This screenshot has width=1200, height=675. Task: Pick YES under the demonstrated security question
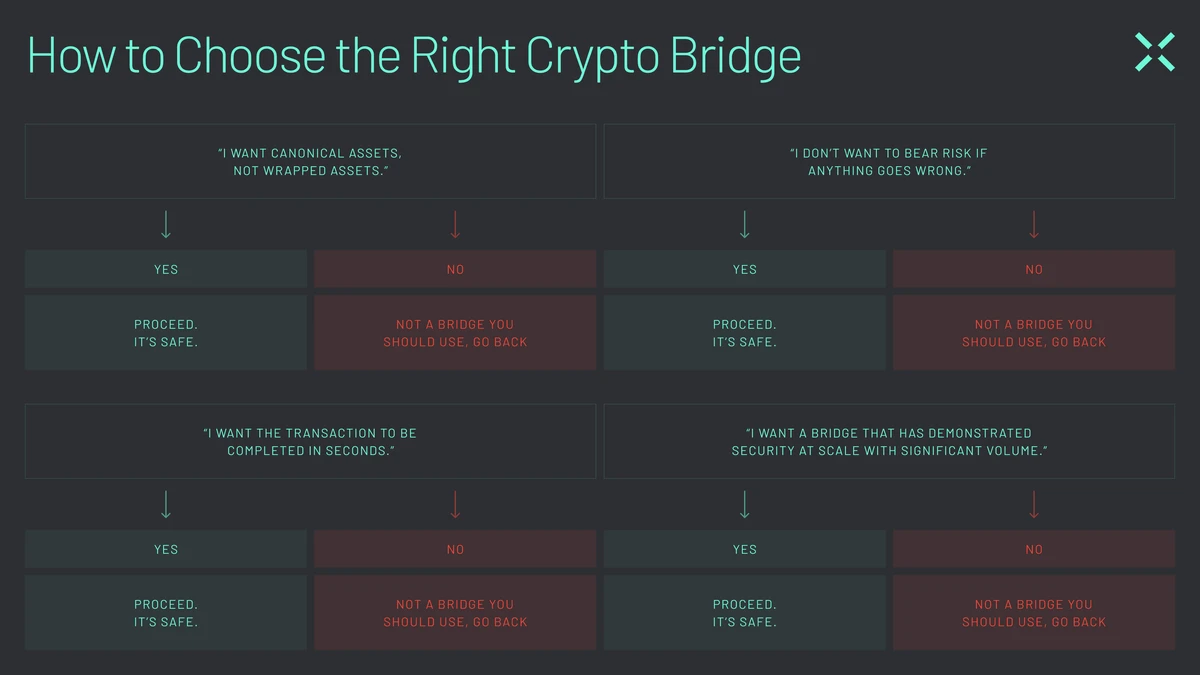tap(744, 549)
